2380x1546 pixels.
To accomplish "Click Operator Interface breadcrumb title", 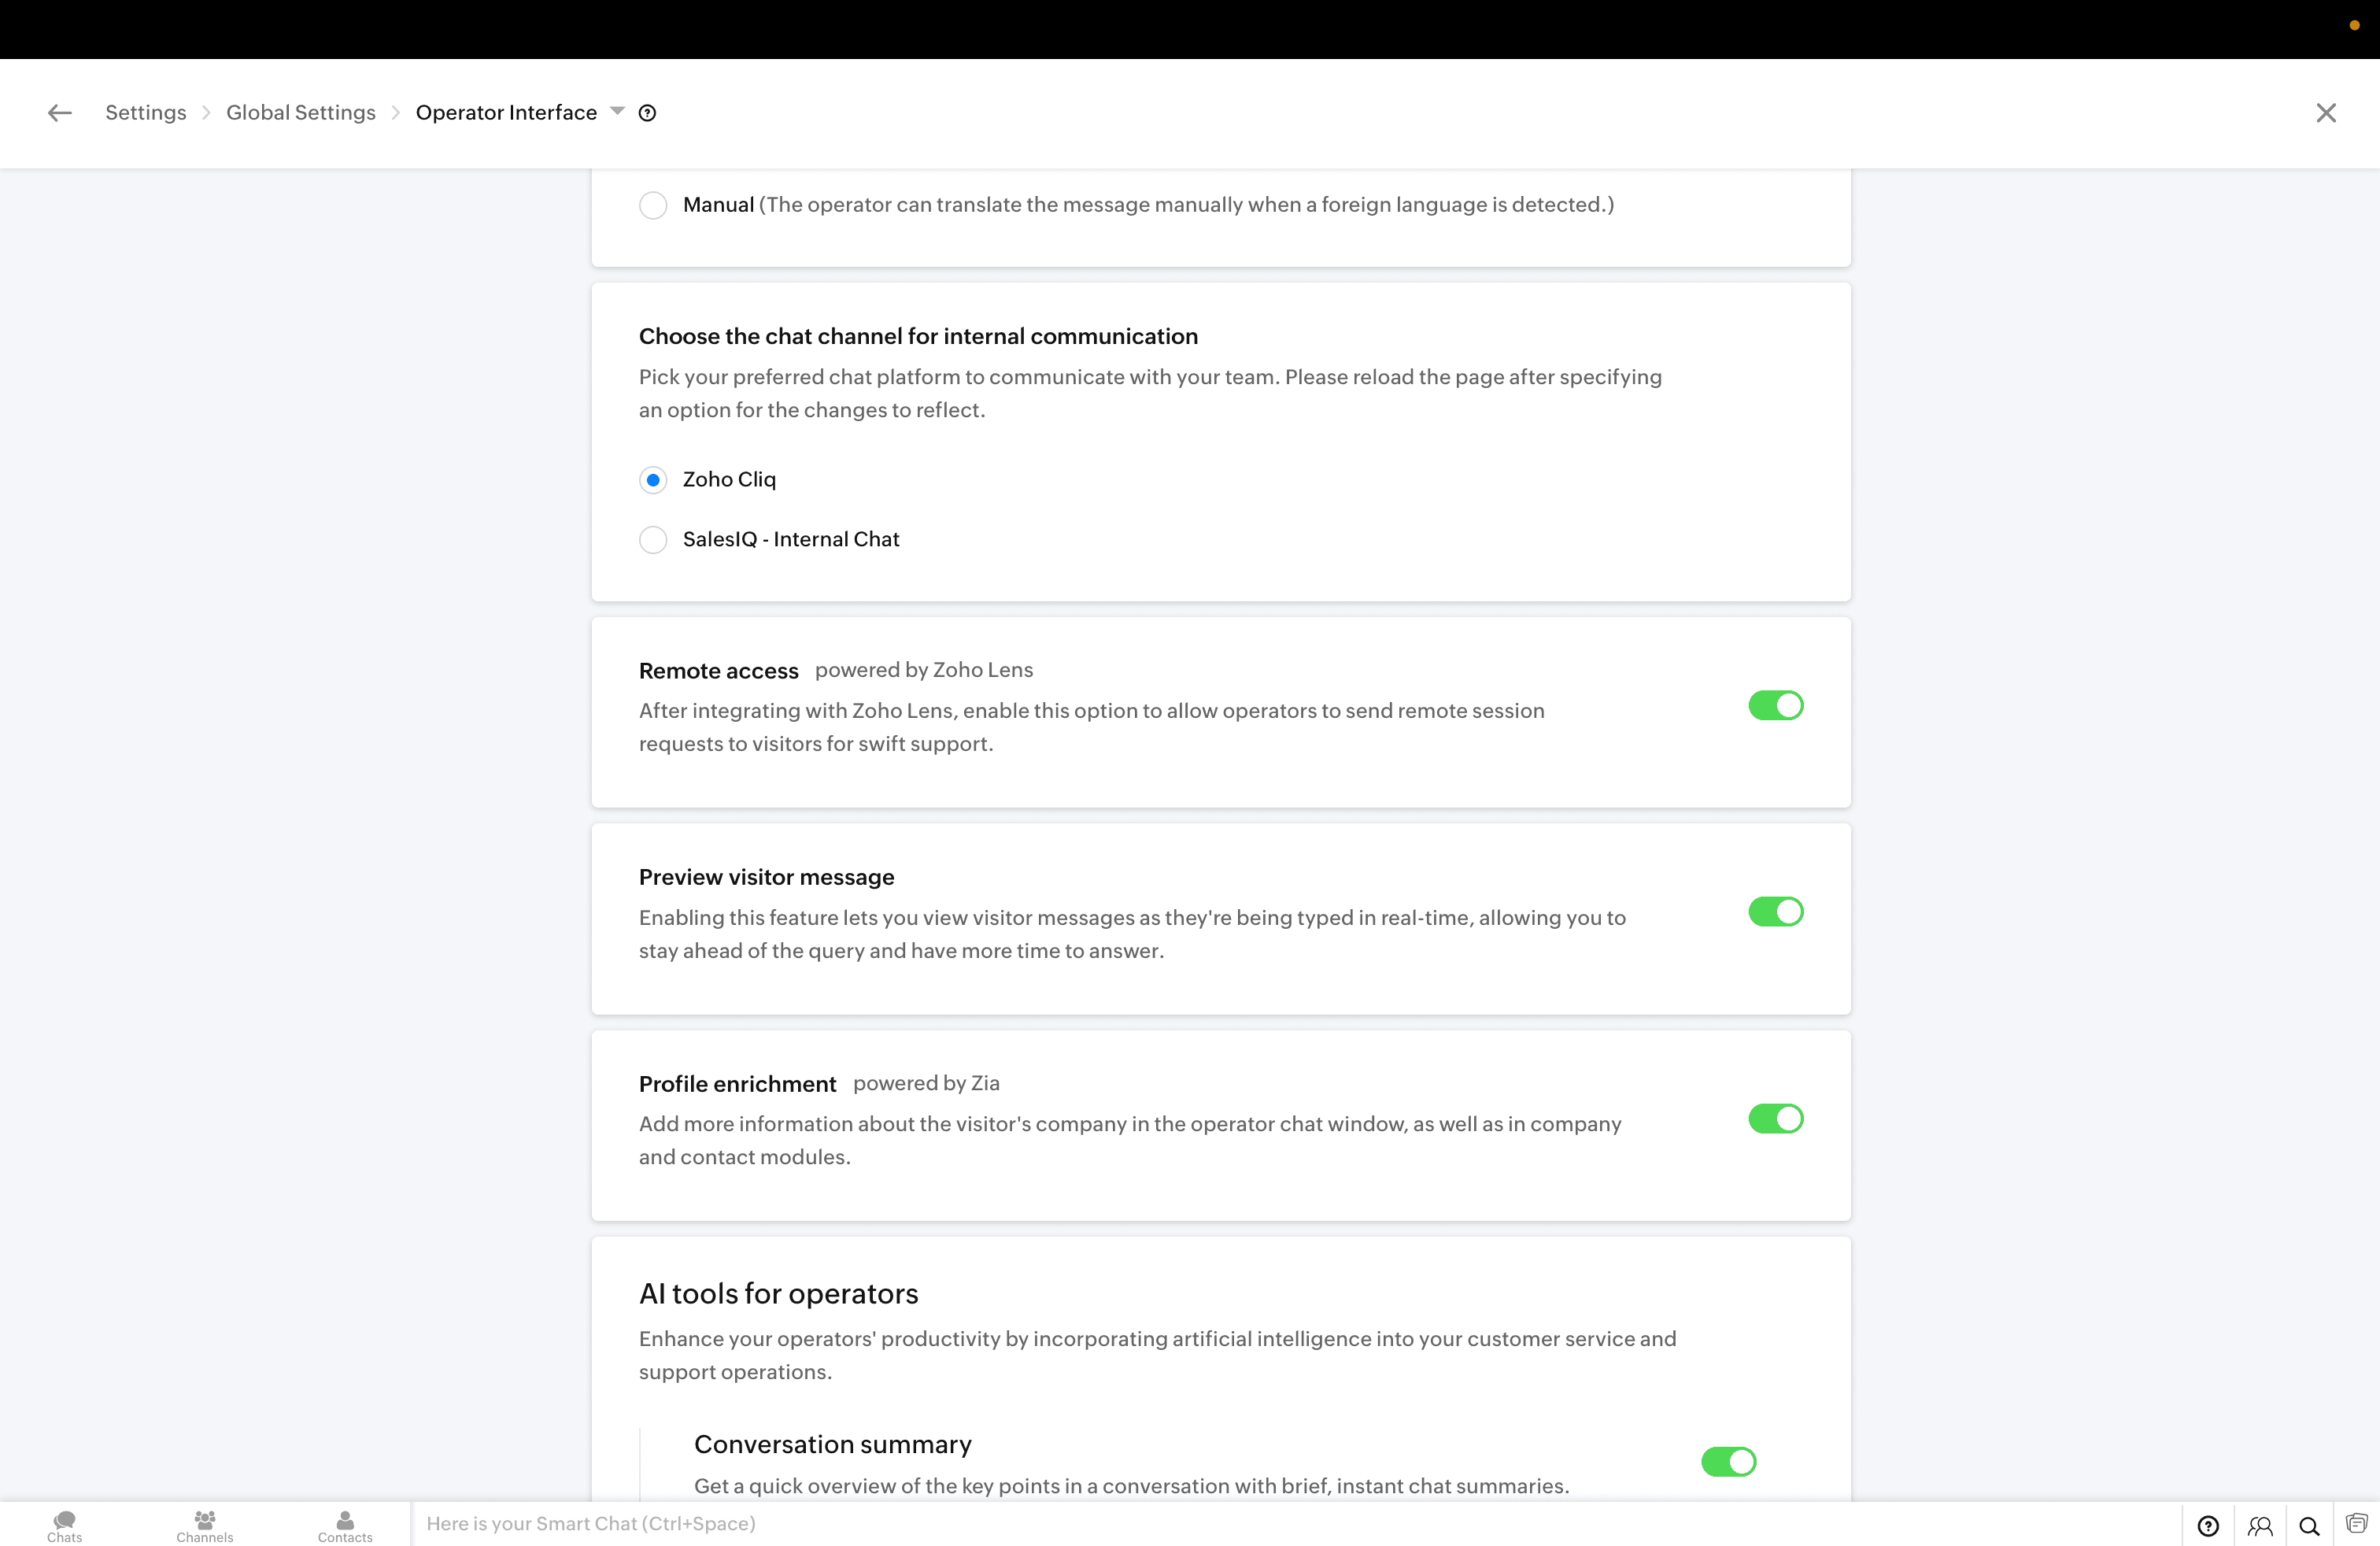I will (x=506, y=113).
